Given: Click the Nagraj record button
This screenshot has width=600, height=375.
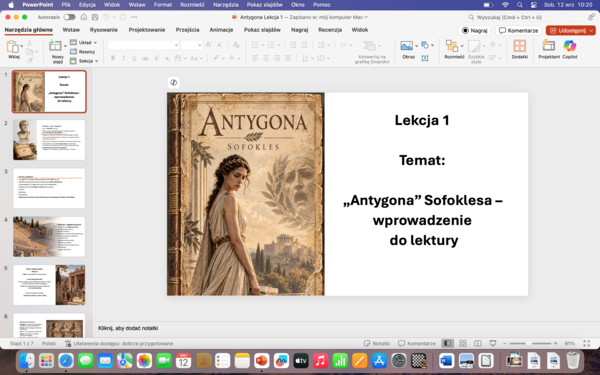Looking at the screenshot, I should point(474,30).
